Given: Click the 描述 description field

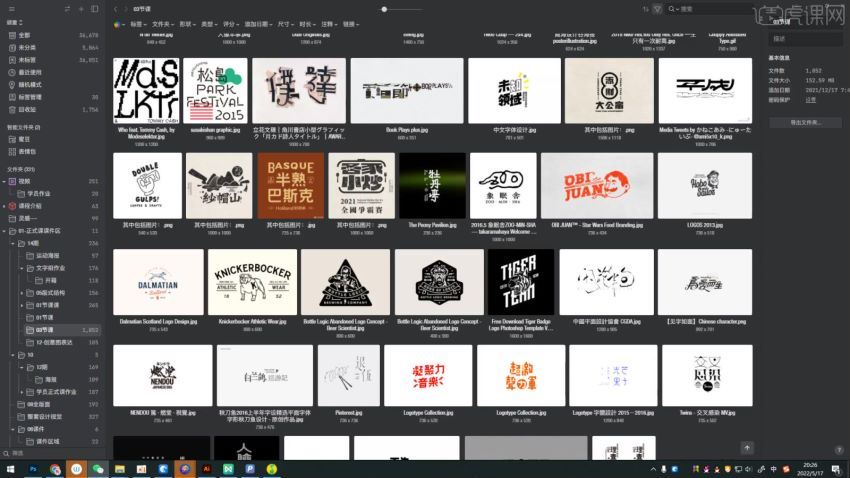Looking at the screenshot, I should (806, 39).
